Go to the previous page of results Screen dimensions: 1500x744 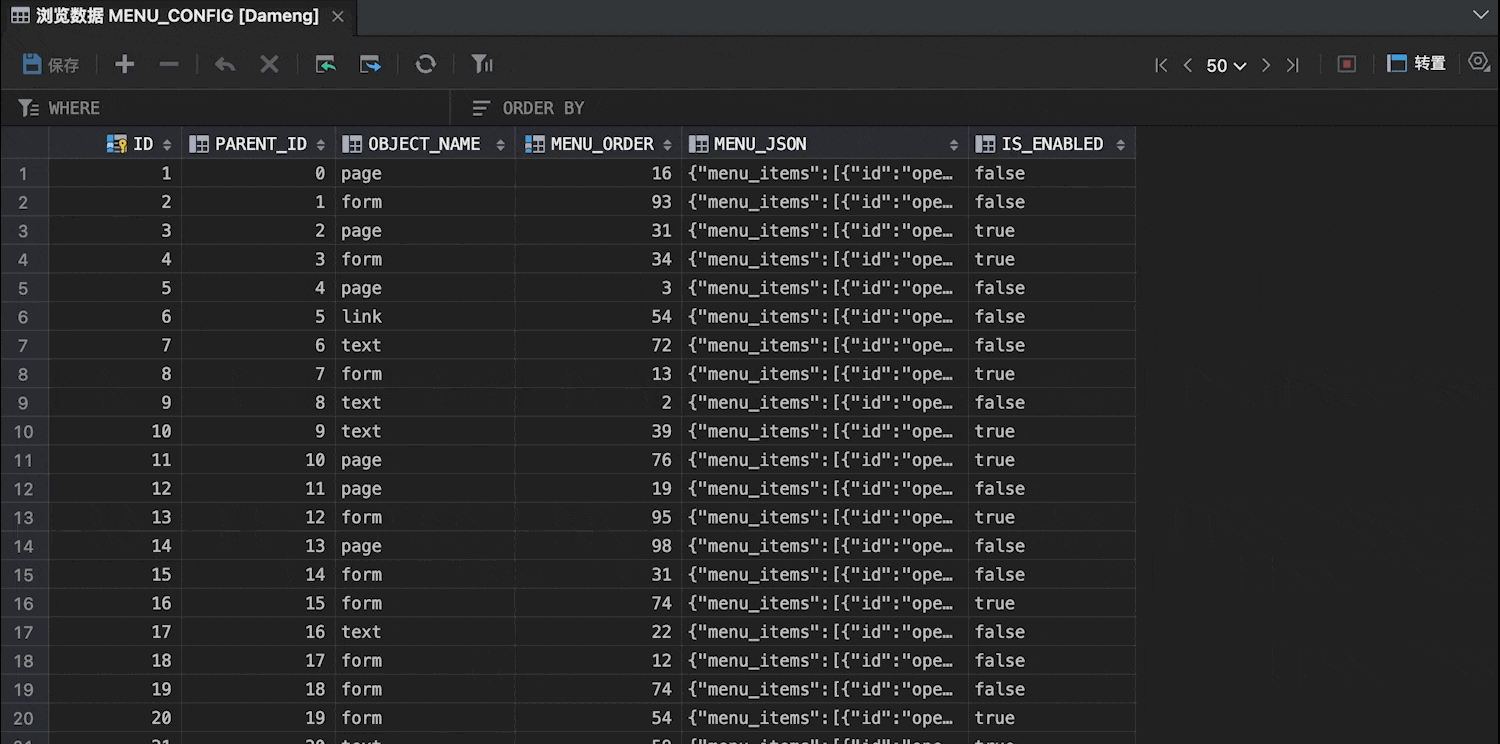point(1188,65)
